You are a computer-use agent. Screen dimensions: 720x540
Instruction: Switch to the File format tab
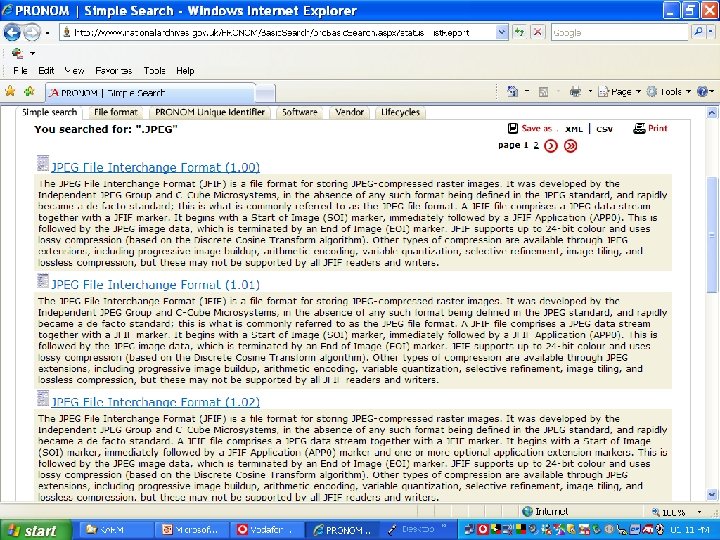click(116, 112)
